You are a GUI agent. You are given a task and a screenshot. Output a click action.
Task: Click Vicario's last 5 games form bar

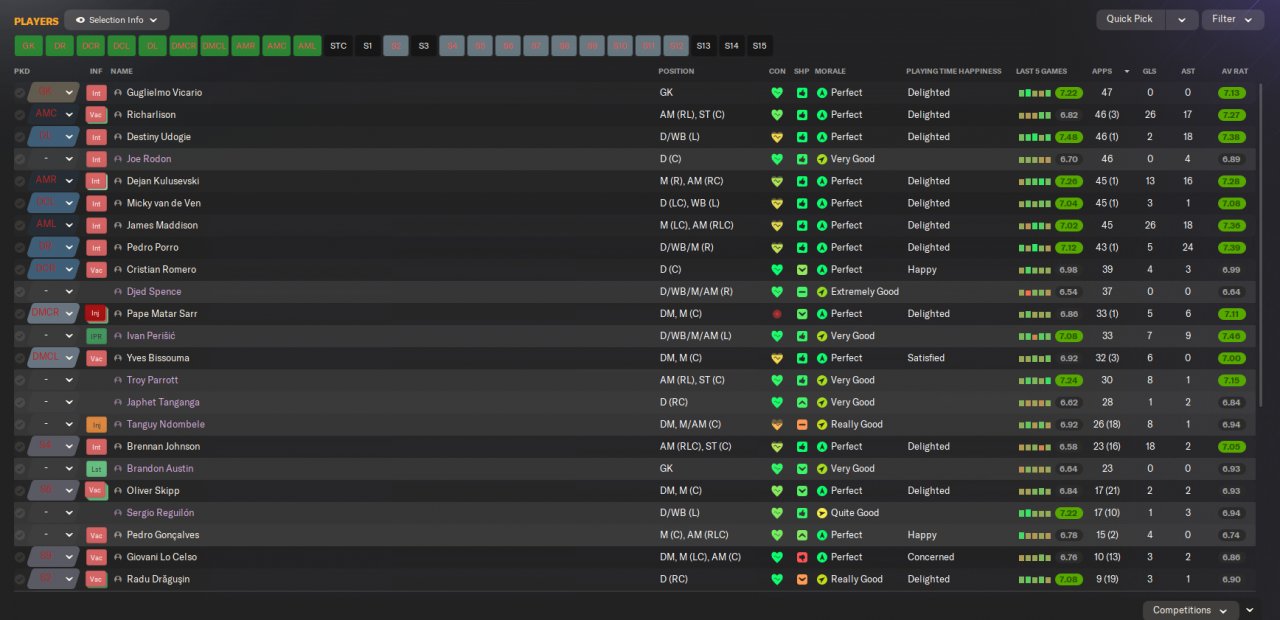(1035, 93)
